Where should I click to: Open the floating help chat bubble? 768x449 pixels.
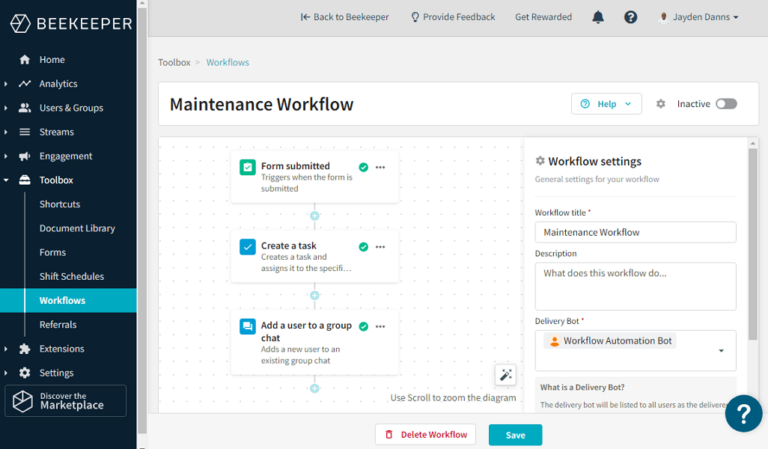pos(744,414)
